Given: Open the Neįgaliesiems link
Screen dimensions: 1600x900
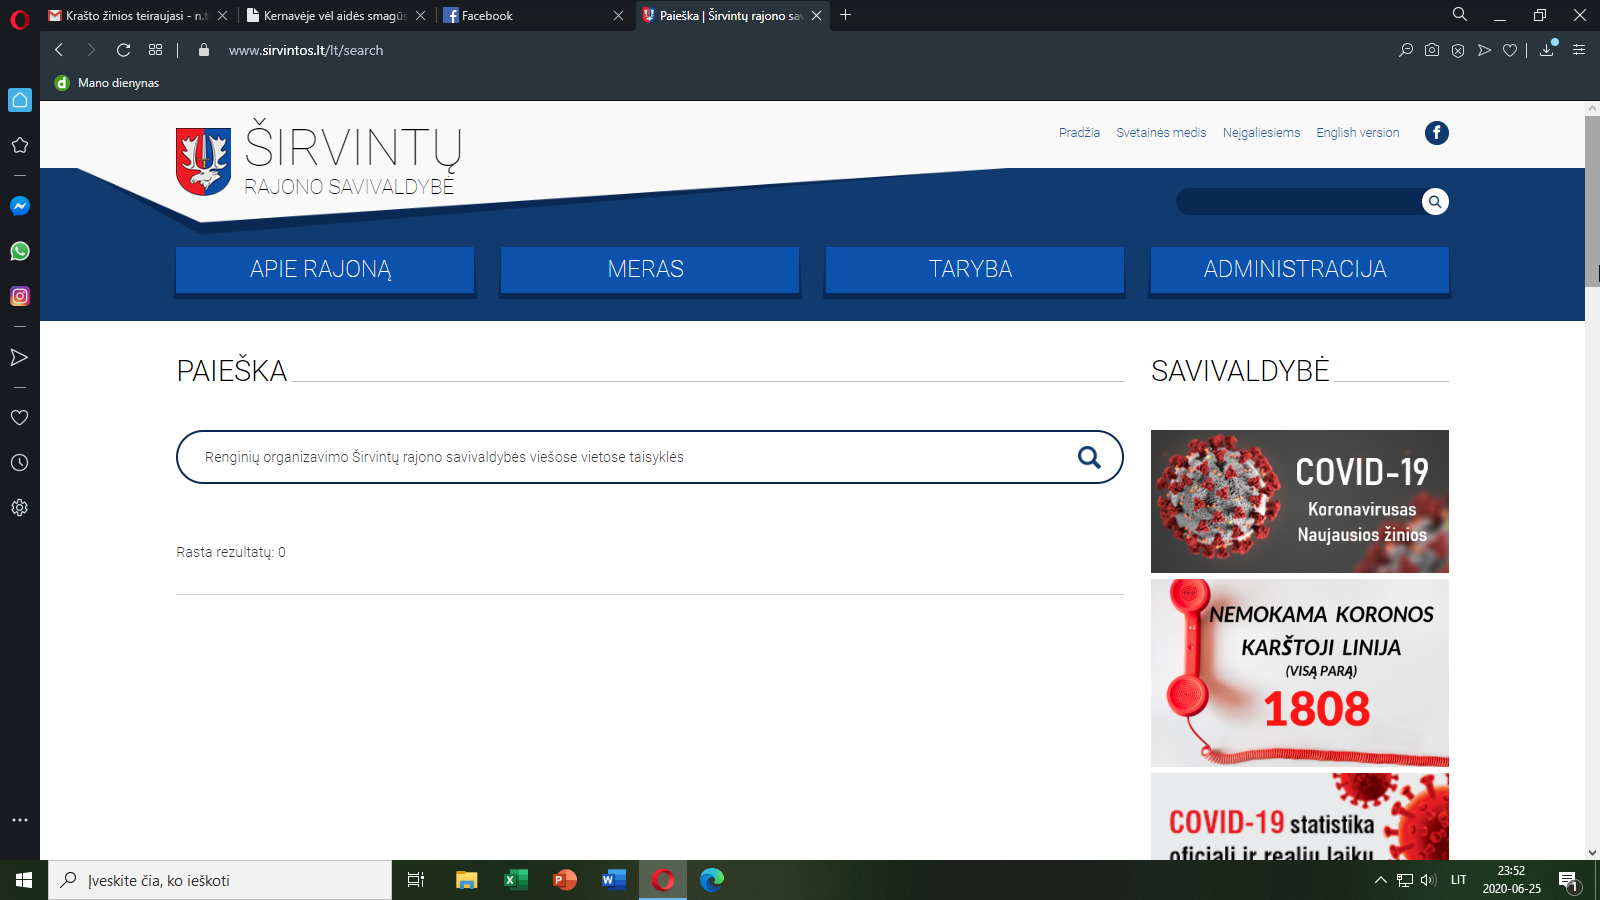Looking at the screenshot, I should pos(1261,133).
